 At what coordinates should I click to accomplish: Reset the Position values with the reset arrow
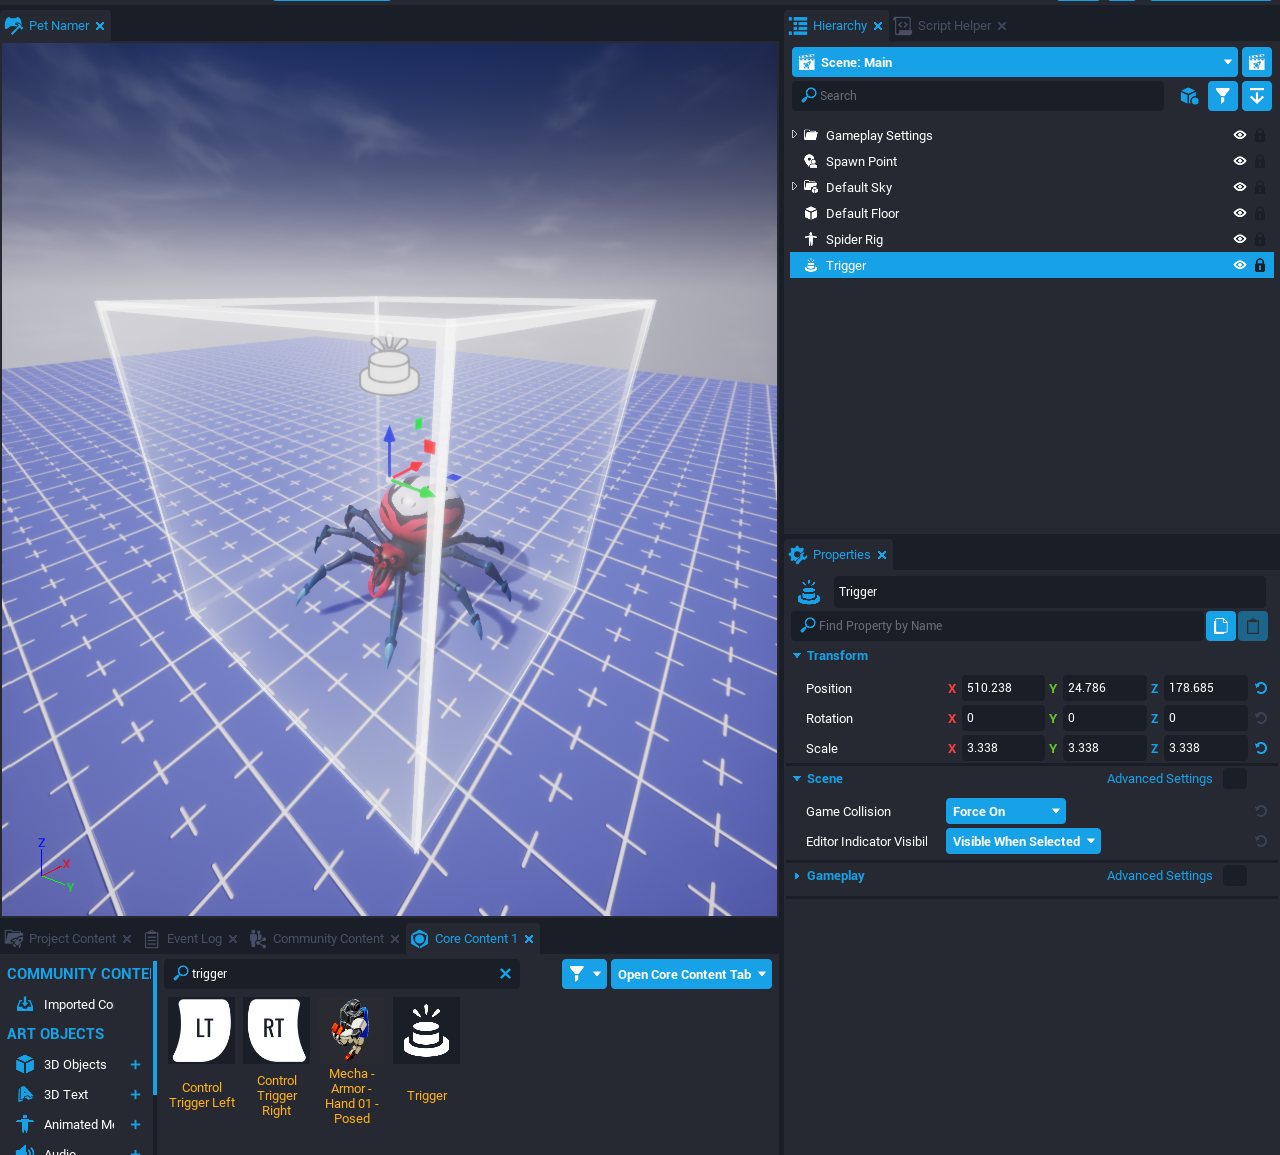(x=1261, y=688)
